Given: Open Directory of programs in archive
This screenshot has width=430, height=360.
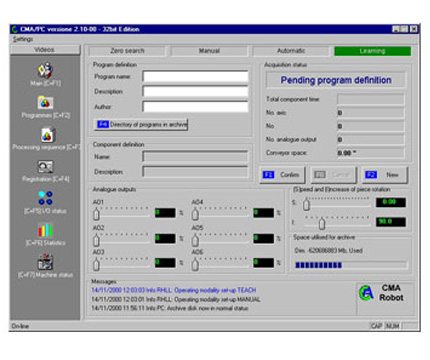Looking at the screenshot, I should (141, 124).
